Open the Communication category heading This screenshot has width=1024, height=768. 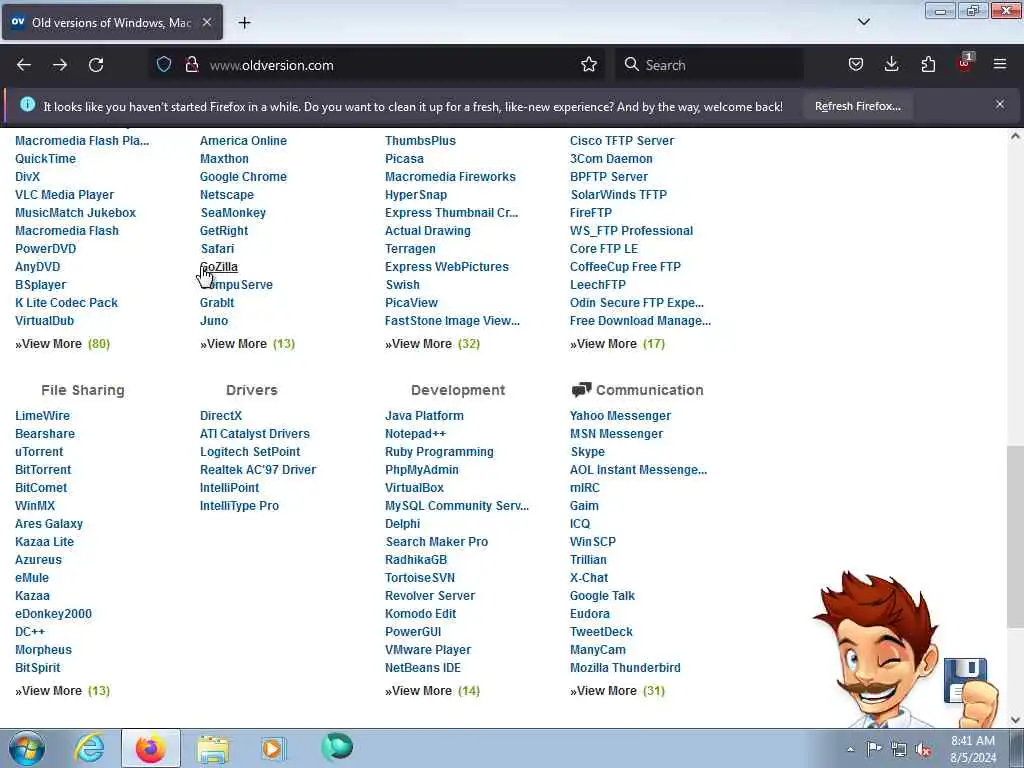coord(649,390)
